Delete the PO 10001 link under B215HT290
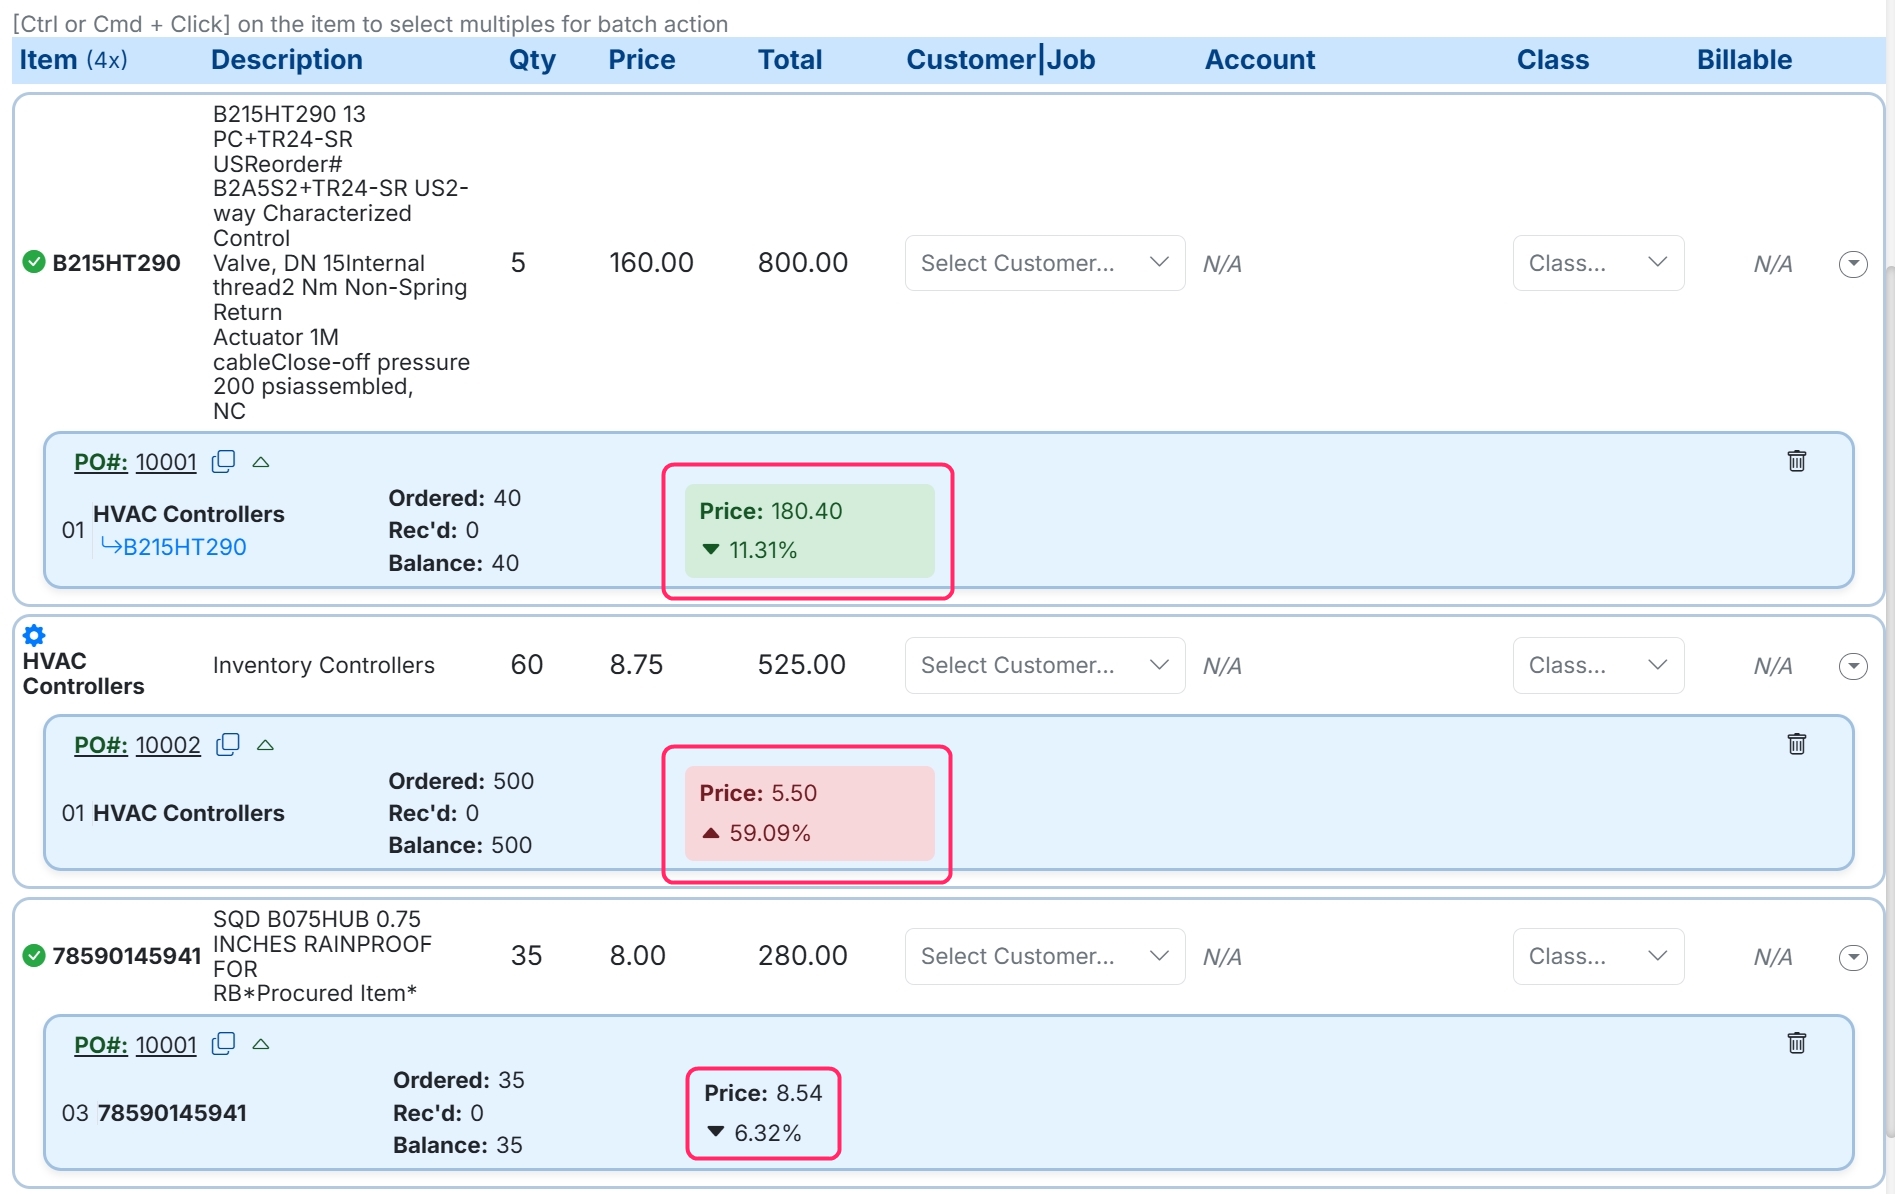Screen dimensions: 1895x1194 pyautogui.click(x=1797, y=461)
